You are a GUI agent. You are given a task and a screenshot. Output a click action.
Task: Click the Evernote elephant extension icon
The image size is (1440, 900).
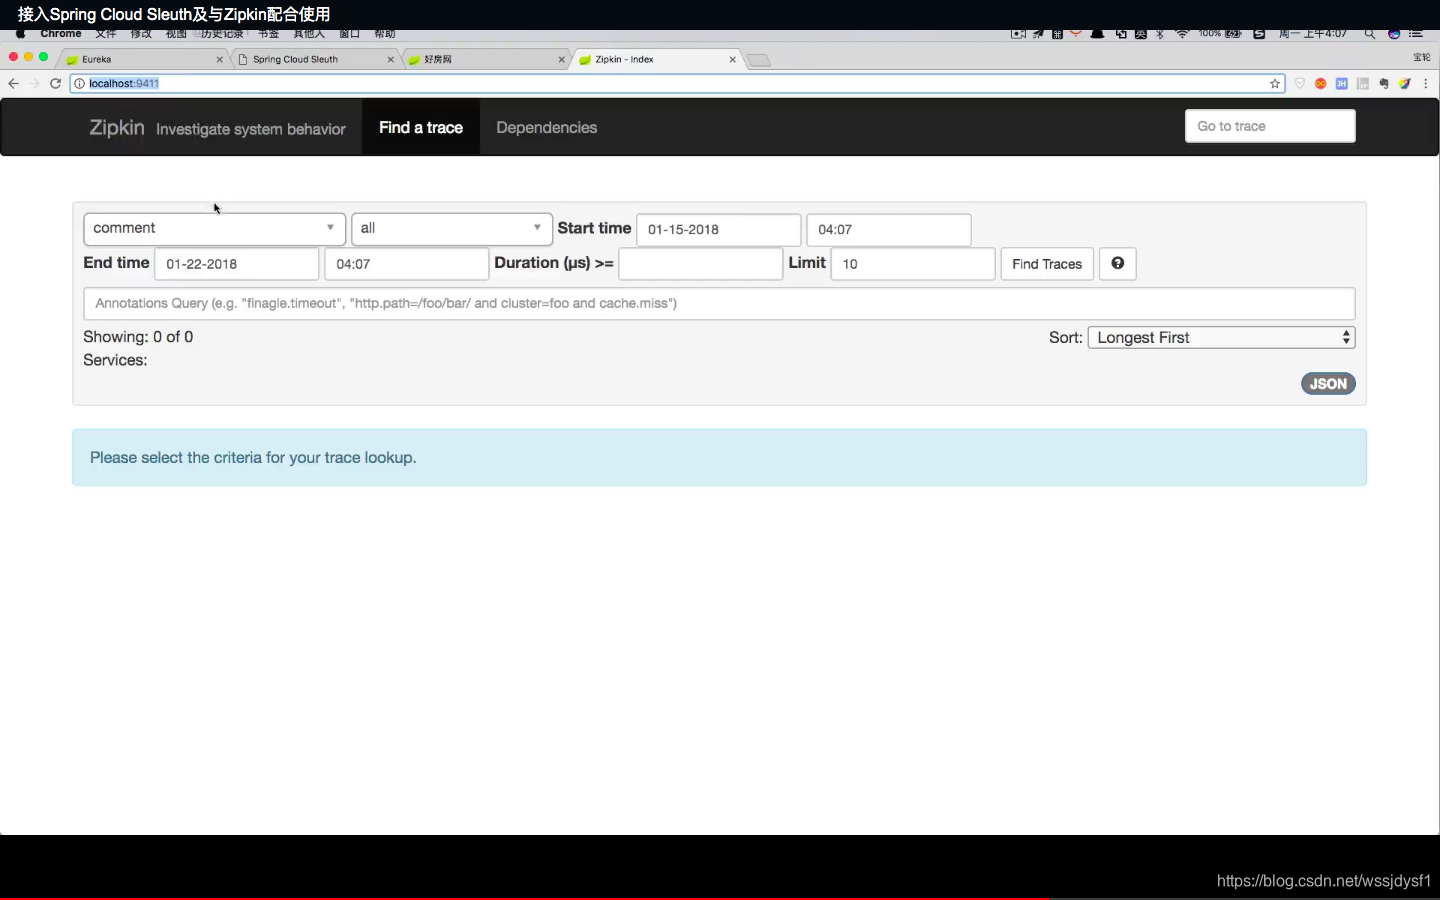click(1384, 84)
